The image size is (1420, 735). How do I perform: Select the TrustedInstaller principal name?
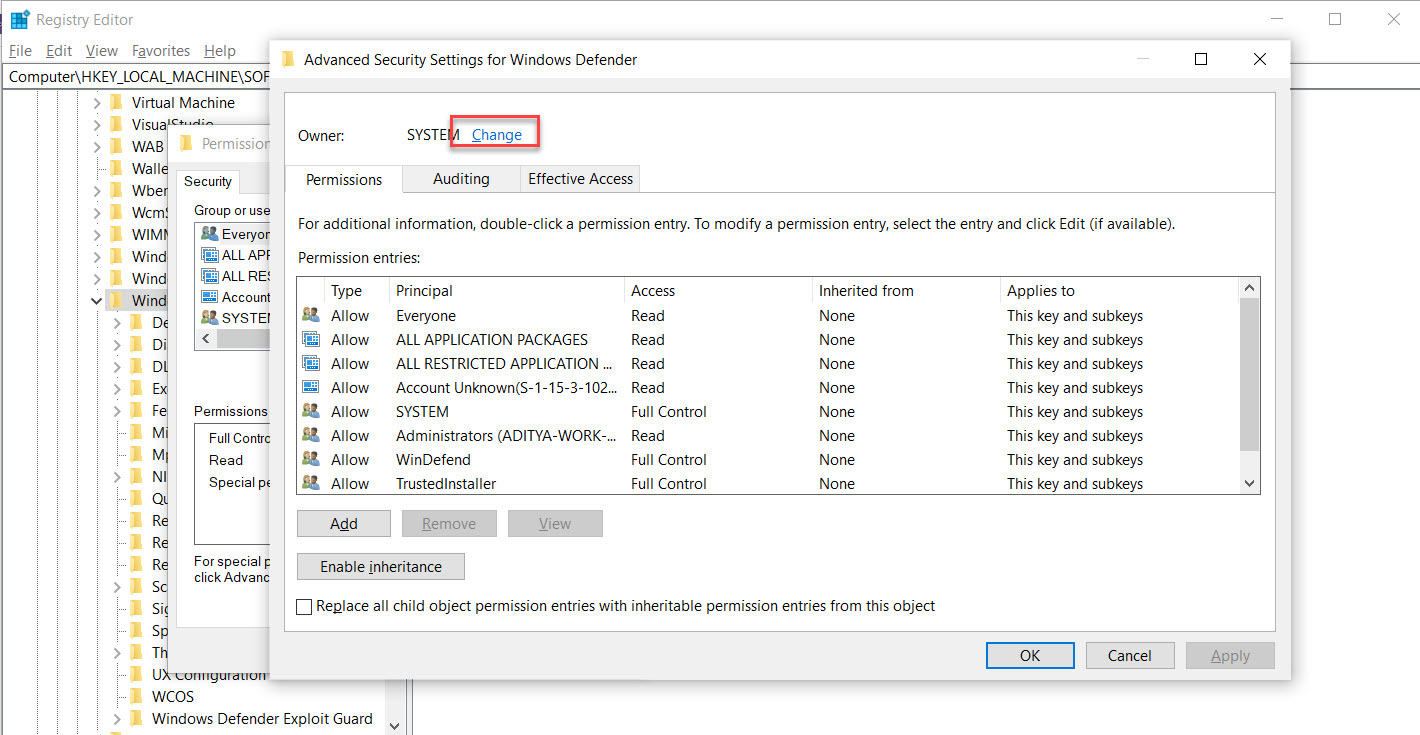[446, 484]
